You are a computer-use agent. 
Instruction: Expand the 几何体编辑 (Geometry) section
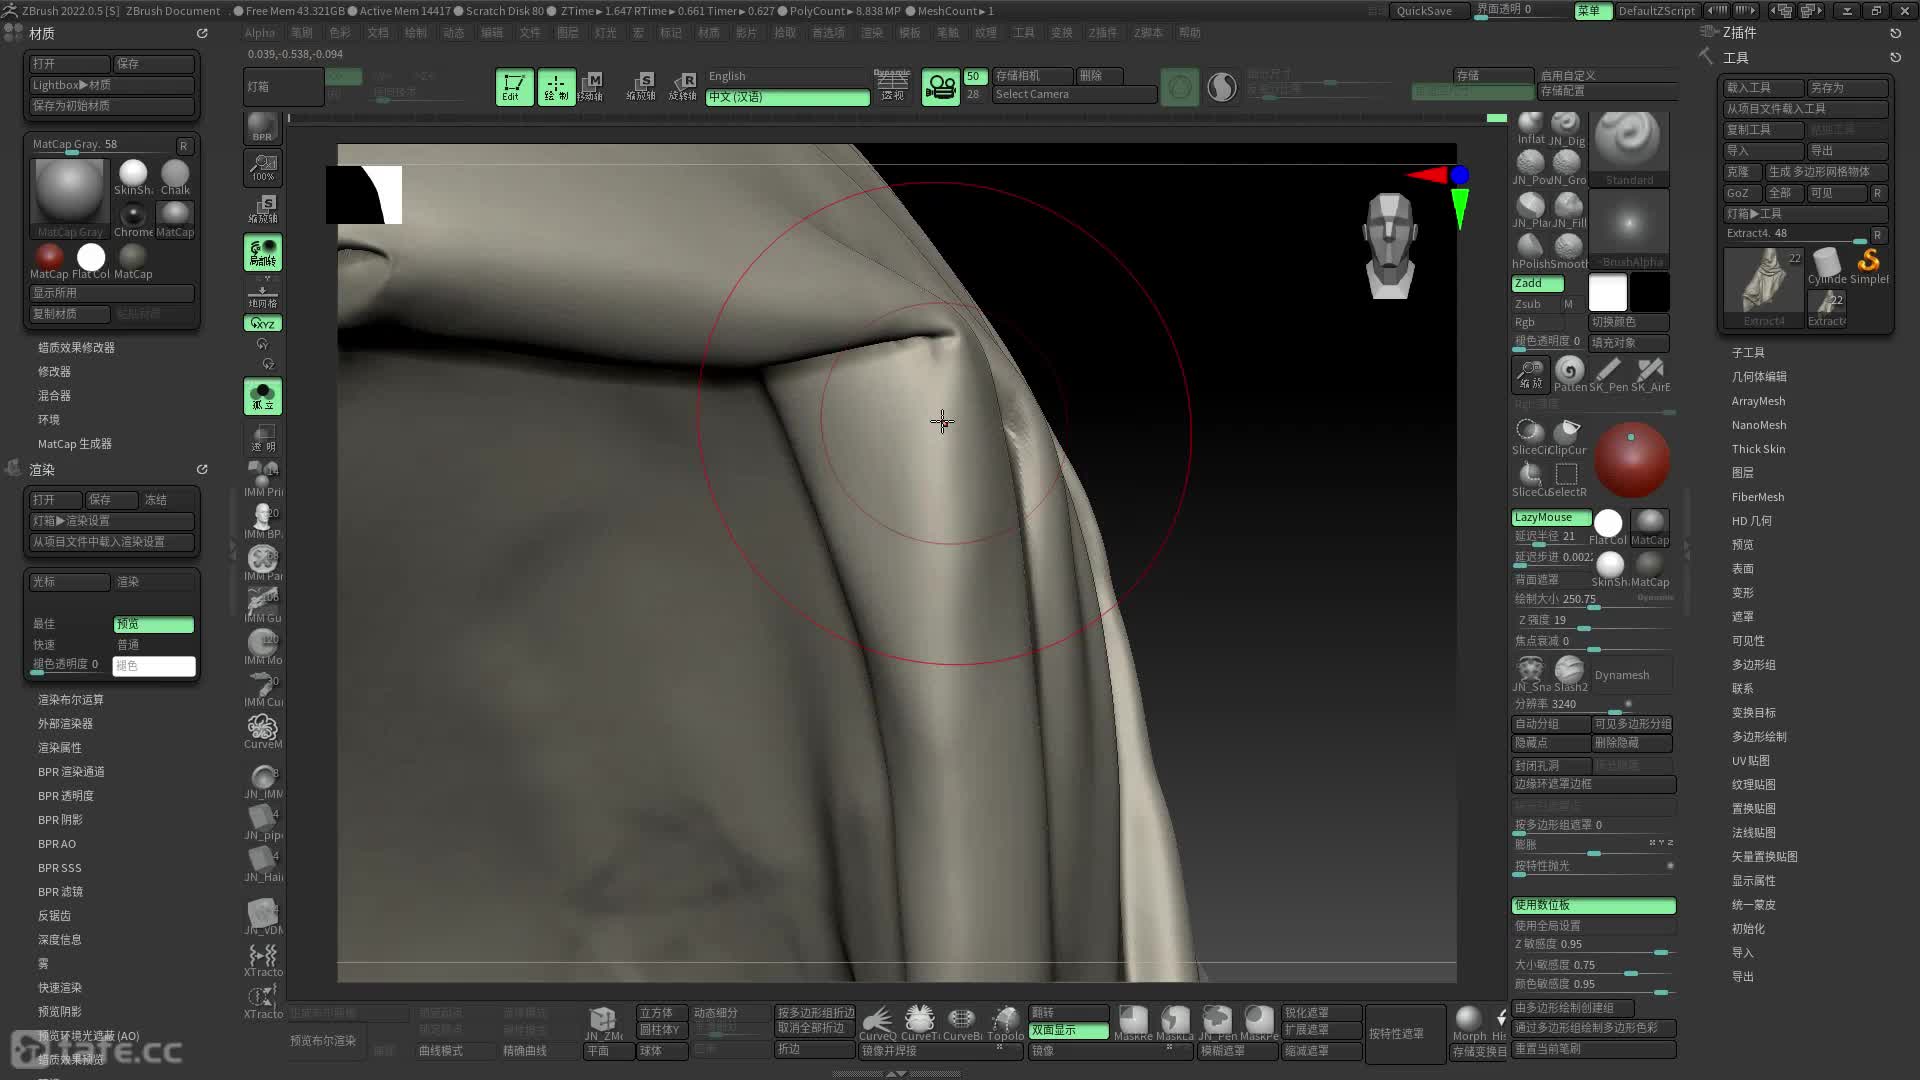pyautogui.click(x=1759, y=377)
